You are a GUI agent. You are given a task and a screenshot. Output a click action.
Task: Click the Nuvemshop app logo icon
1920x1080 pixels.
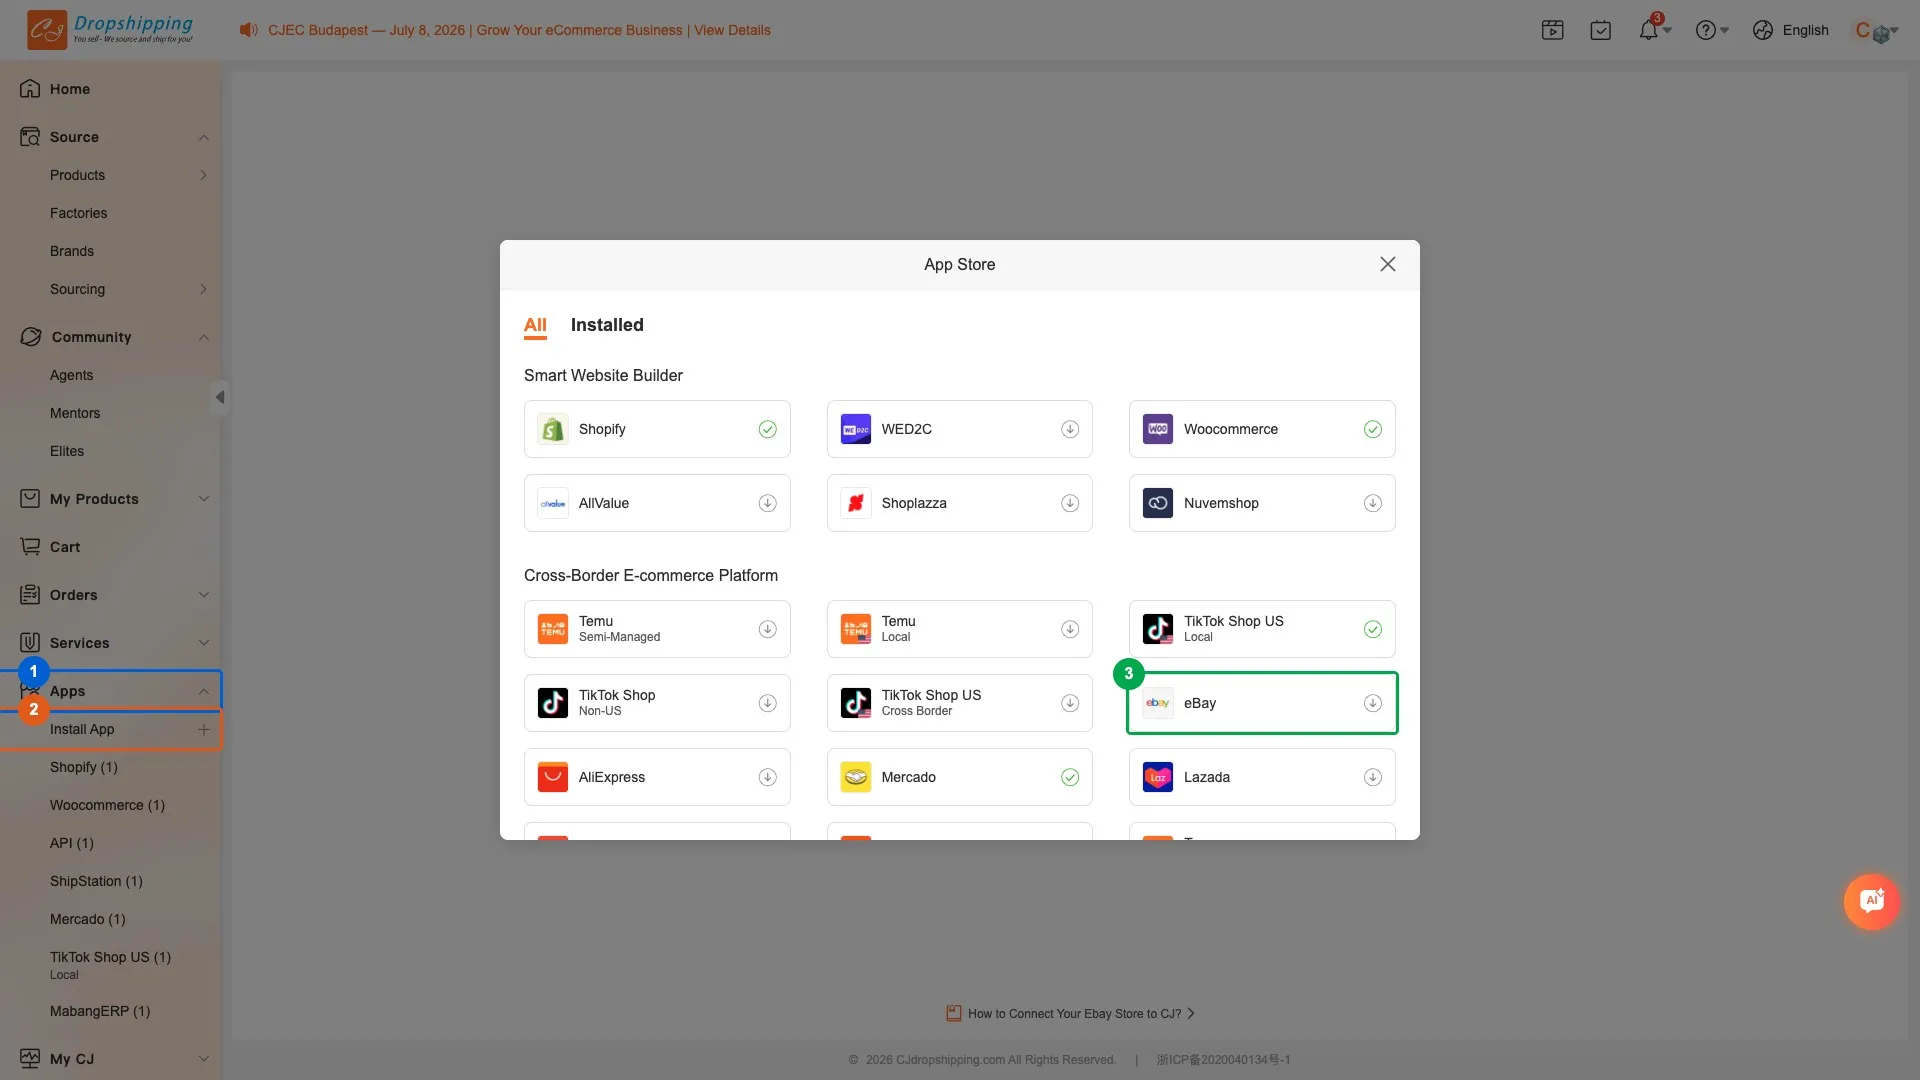[1158, 503]
